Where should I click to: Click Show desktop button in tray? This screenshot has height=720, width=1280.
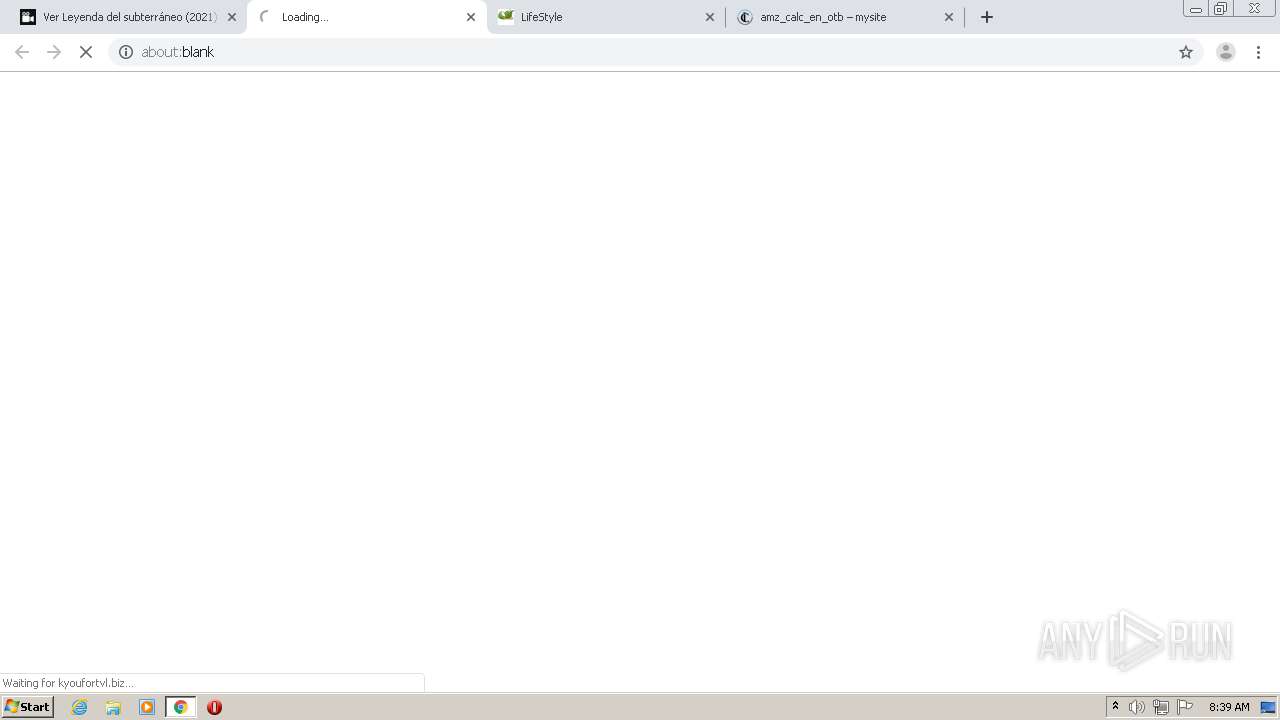1269,707
